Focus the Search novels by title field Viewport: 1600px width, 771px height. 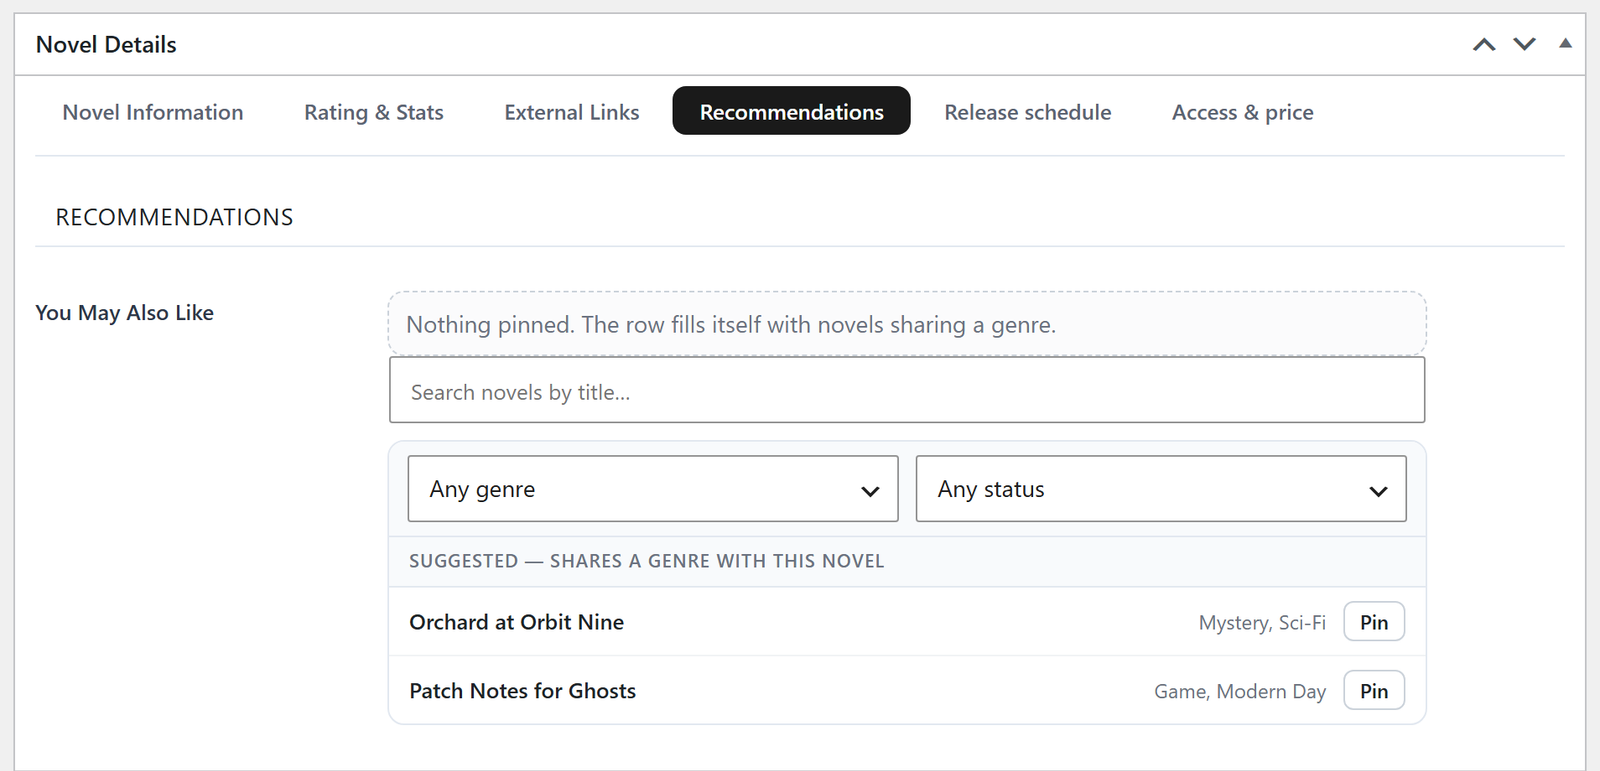coord(907,390)
